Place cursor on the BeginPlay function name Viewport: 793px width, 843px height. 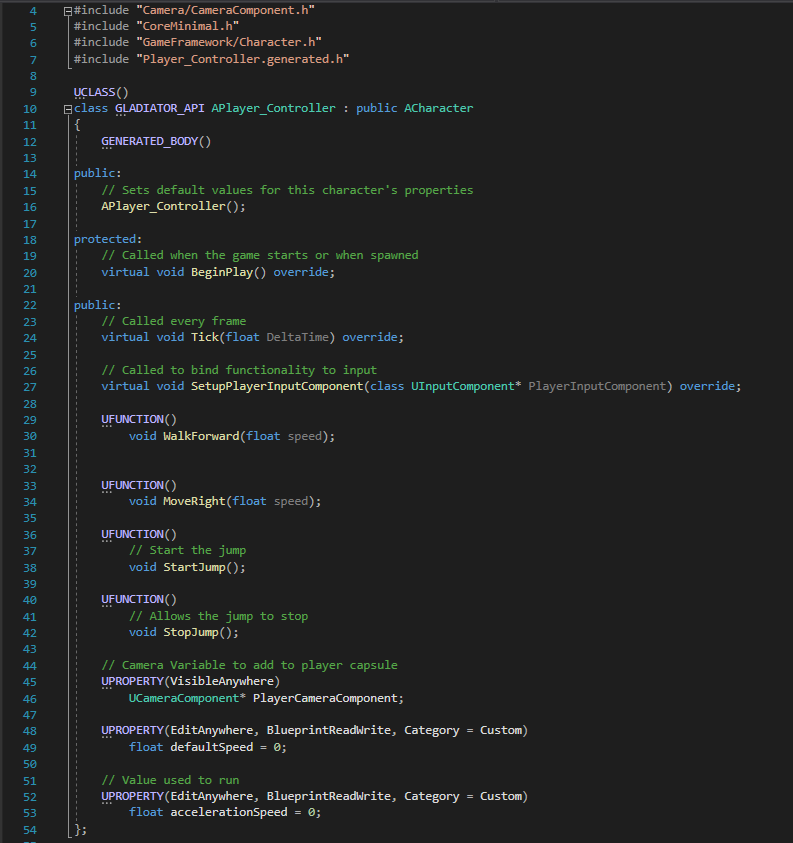point(222,272)
